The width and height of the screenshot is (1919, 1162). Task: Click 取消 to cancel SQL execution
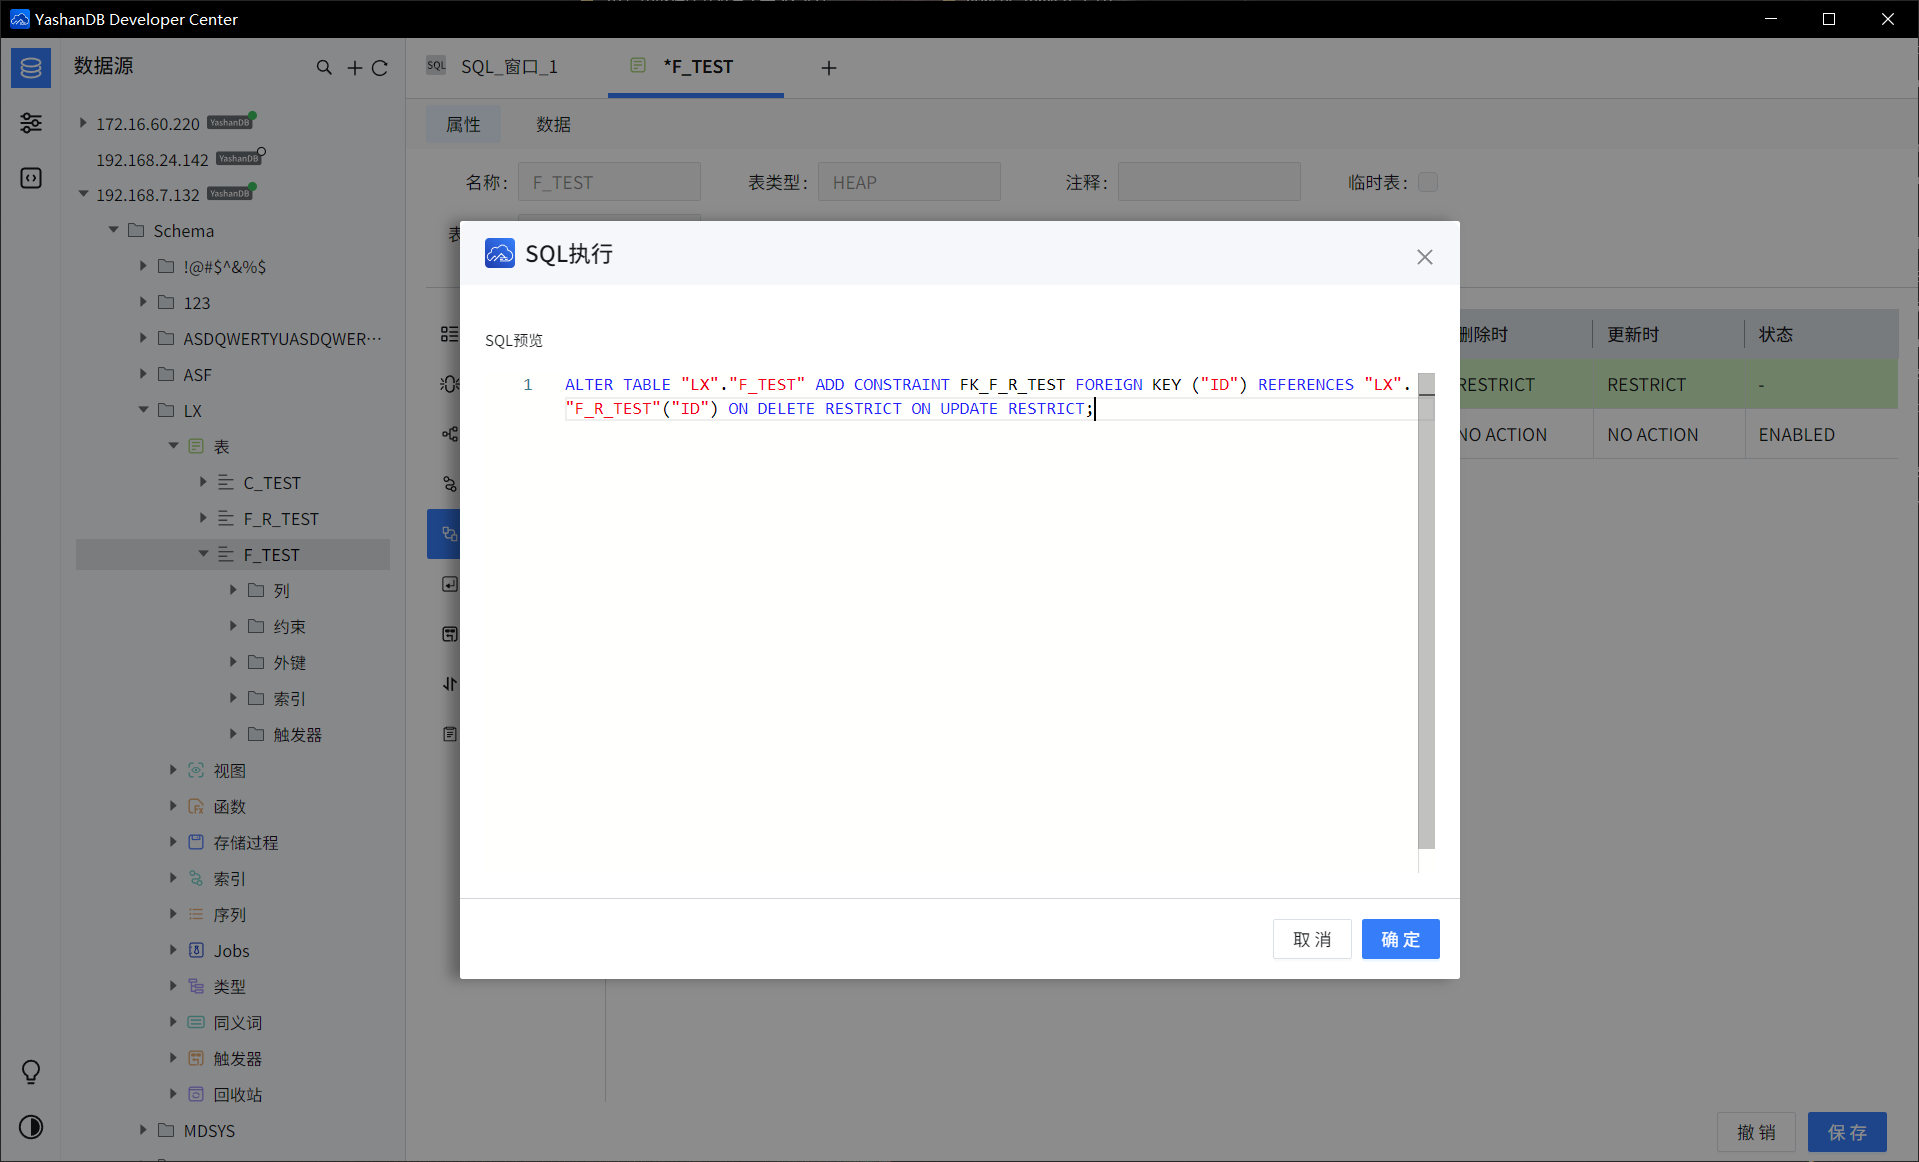[x=1311, y=939]
